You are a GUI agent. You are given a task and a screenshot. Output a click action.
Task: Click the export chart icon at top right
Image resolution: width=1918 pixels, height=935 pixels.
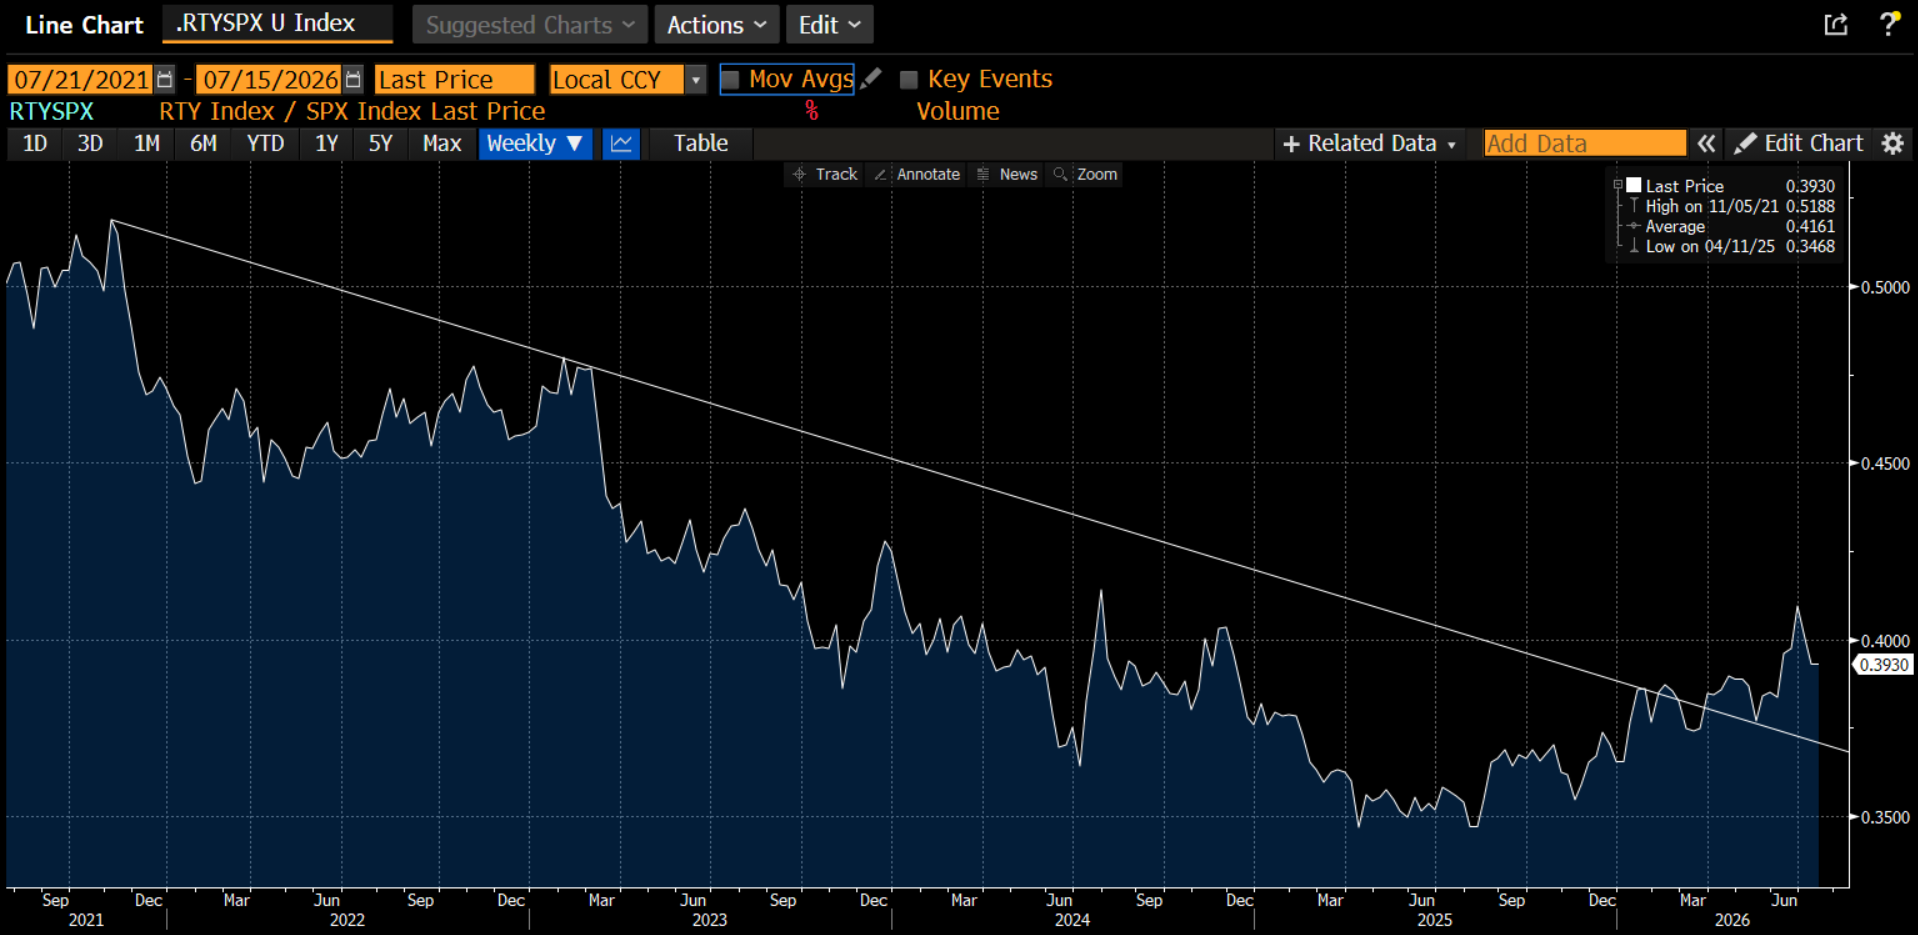(x=1836, y=24)
